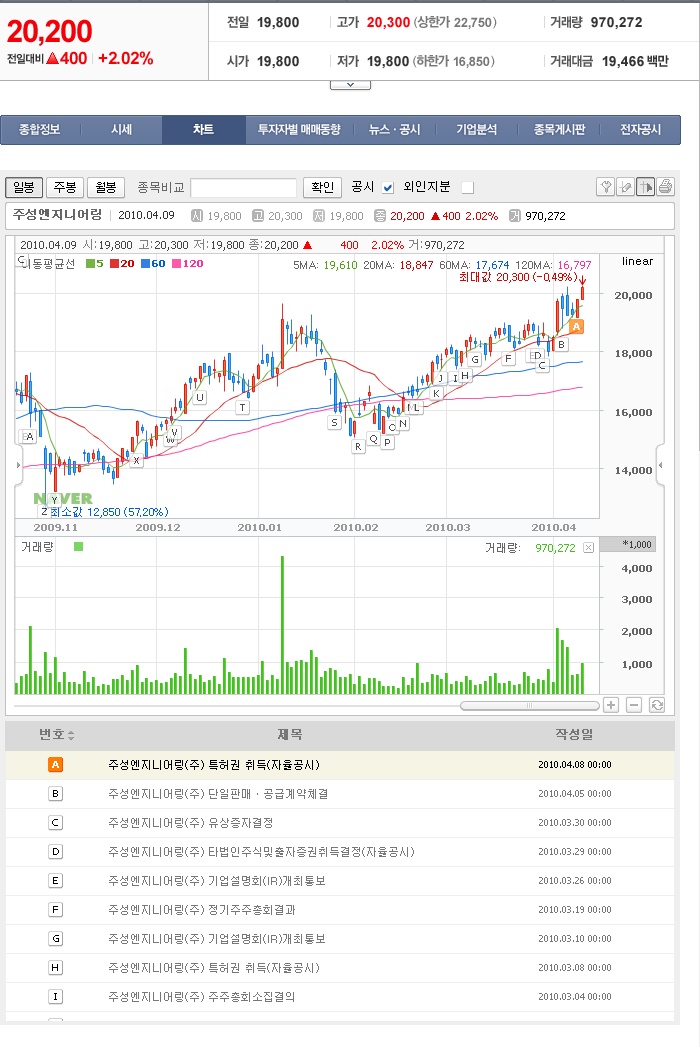Toggle the 거래량 green legend square
Screen dimensions: 700x1047
point(79,547)
